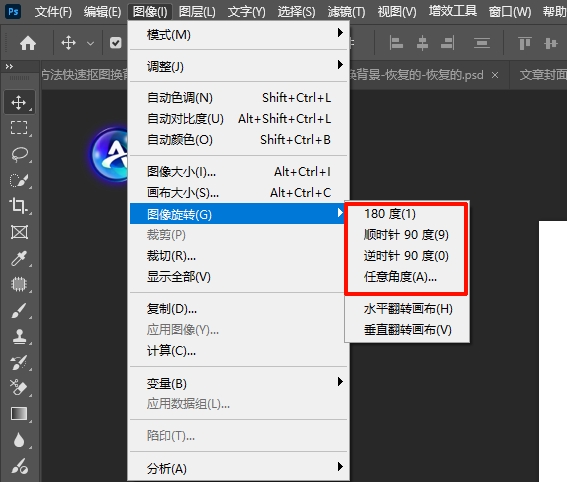Choose 自动色调(N) from Image menu
567x482 pixels.
tap(238, 98)
